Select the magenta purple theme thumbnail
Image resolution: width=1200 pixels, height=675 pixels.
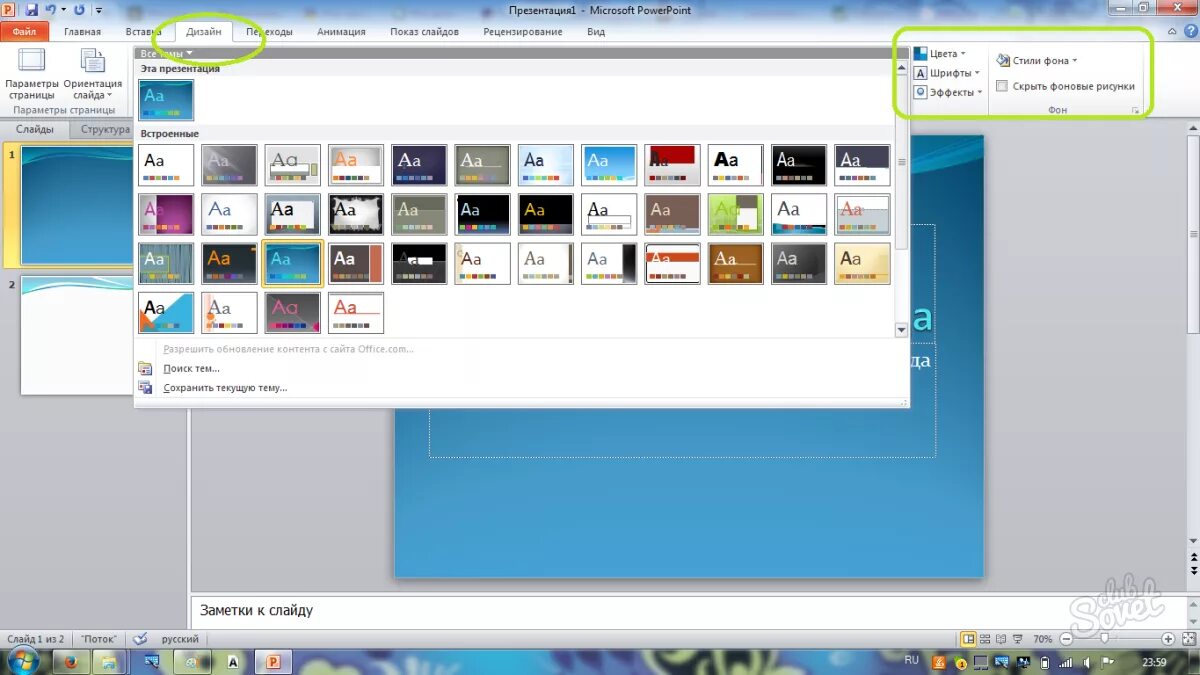pos(166,214)
